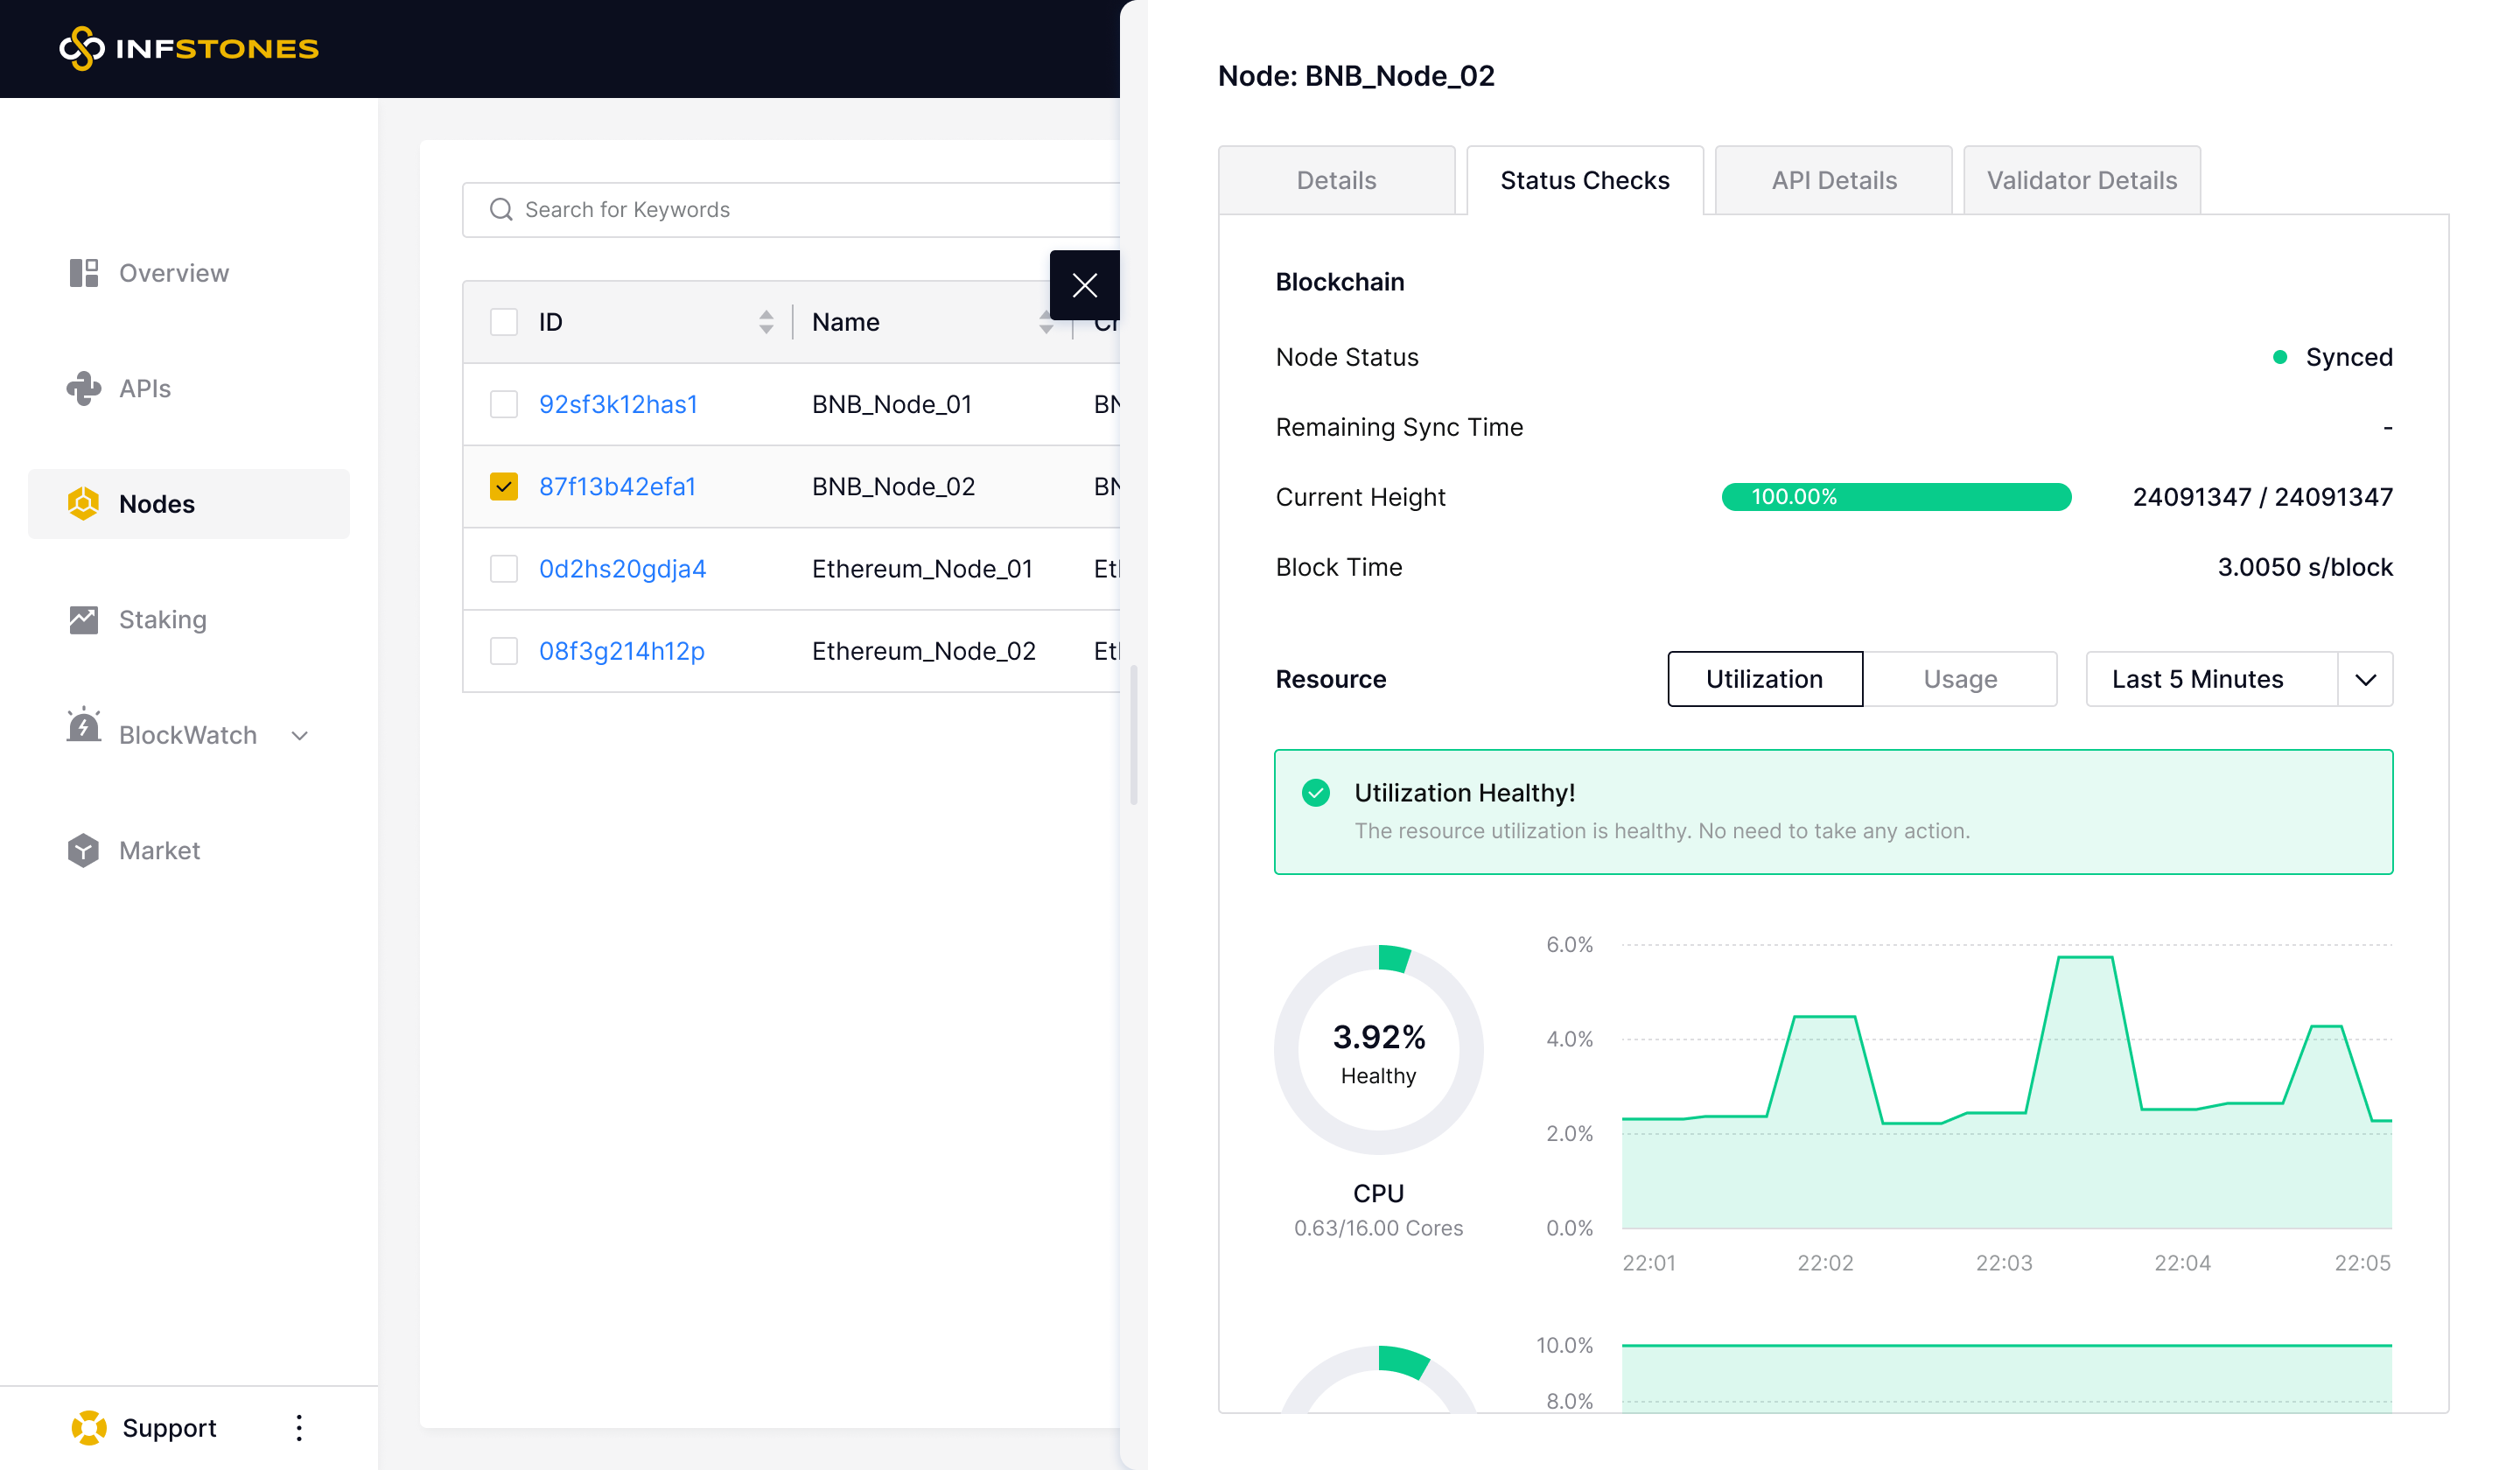2520x1470 pixels.
Task: Toggle the select-all checkbox in table header
Action: tap(504, 322)
